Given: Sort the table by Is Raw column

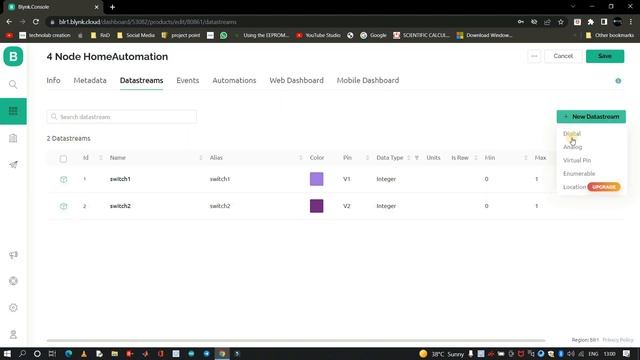Looking at the screenshot, I should (476, 158).
